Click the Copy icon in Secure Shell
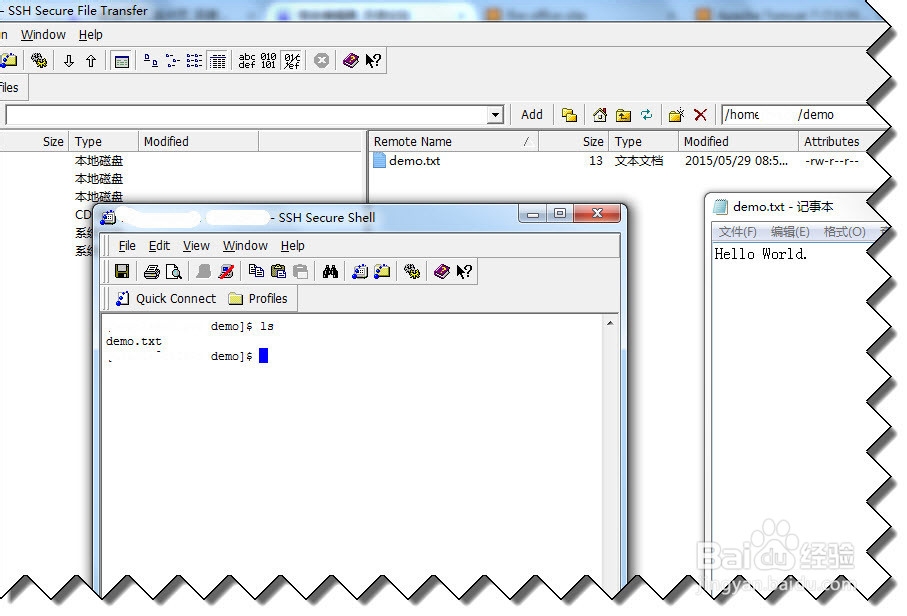Screen dimensions: 907x616 [x=256, y=271]
